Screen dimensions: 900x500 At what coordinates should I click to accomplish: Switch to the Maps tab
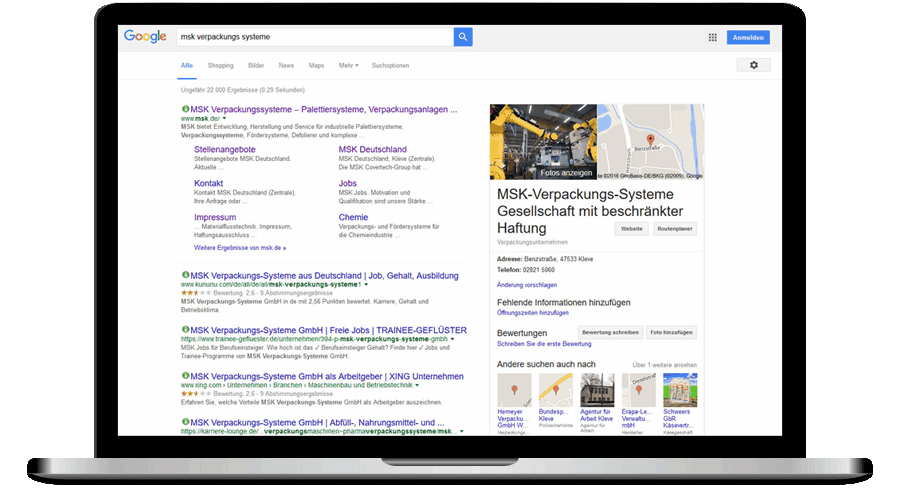[x=316, y=65]
